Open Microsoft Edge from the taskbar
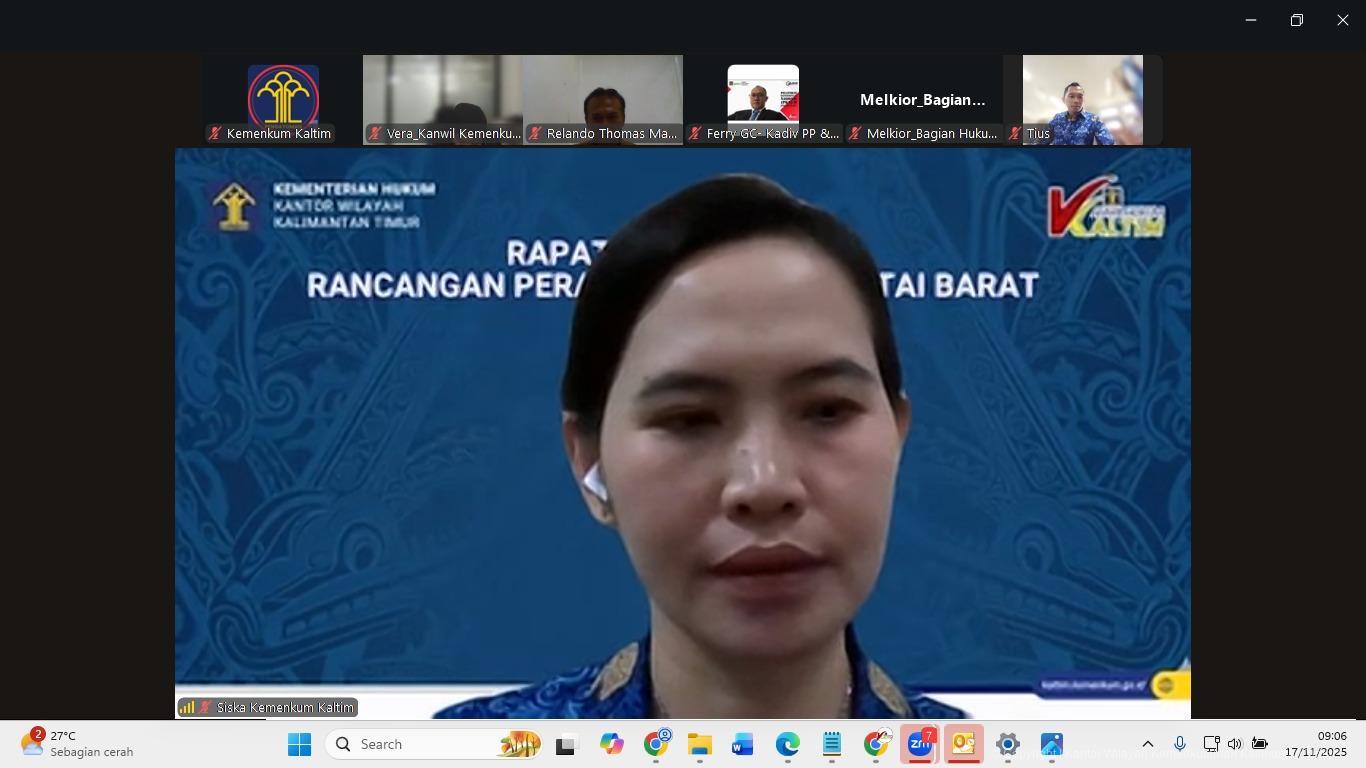Screen dimensions: 1366x768 [x=787, y=744]
